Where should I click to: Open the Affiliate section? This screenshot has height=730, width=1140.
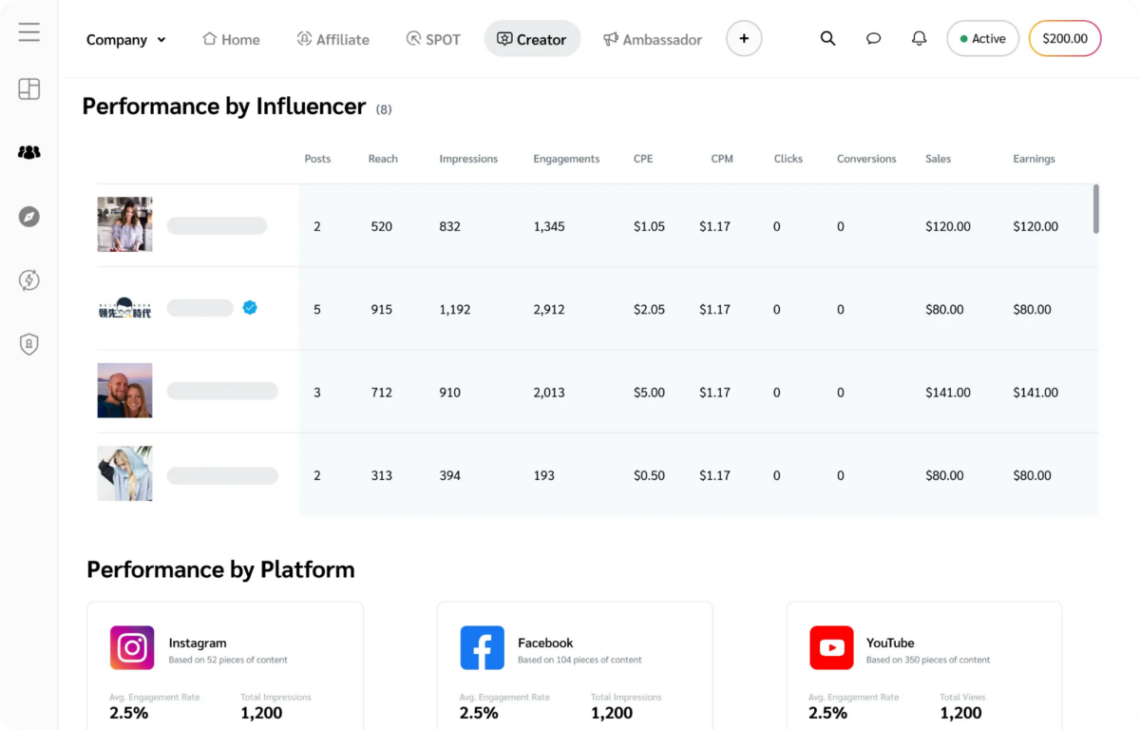[333, 39]
